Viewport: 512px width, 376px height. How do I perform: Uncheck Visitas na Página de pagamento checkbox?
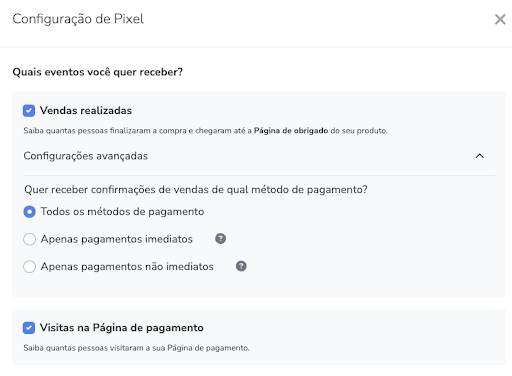click(x=29, y=328)
